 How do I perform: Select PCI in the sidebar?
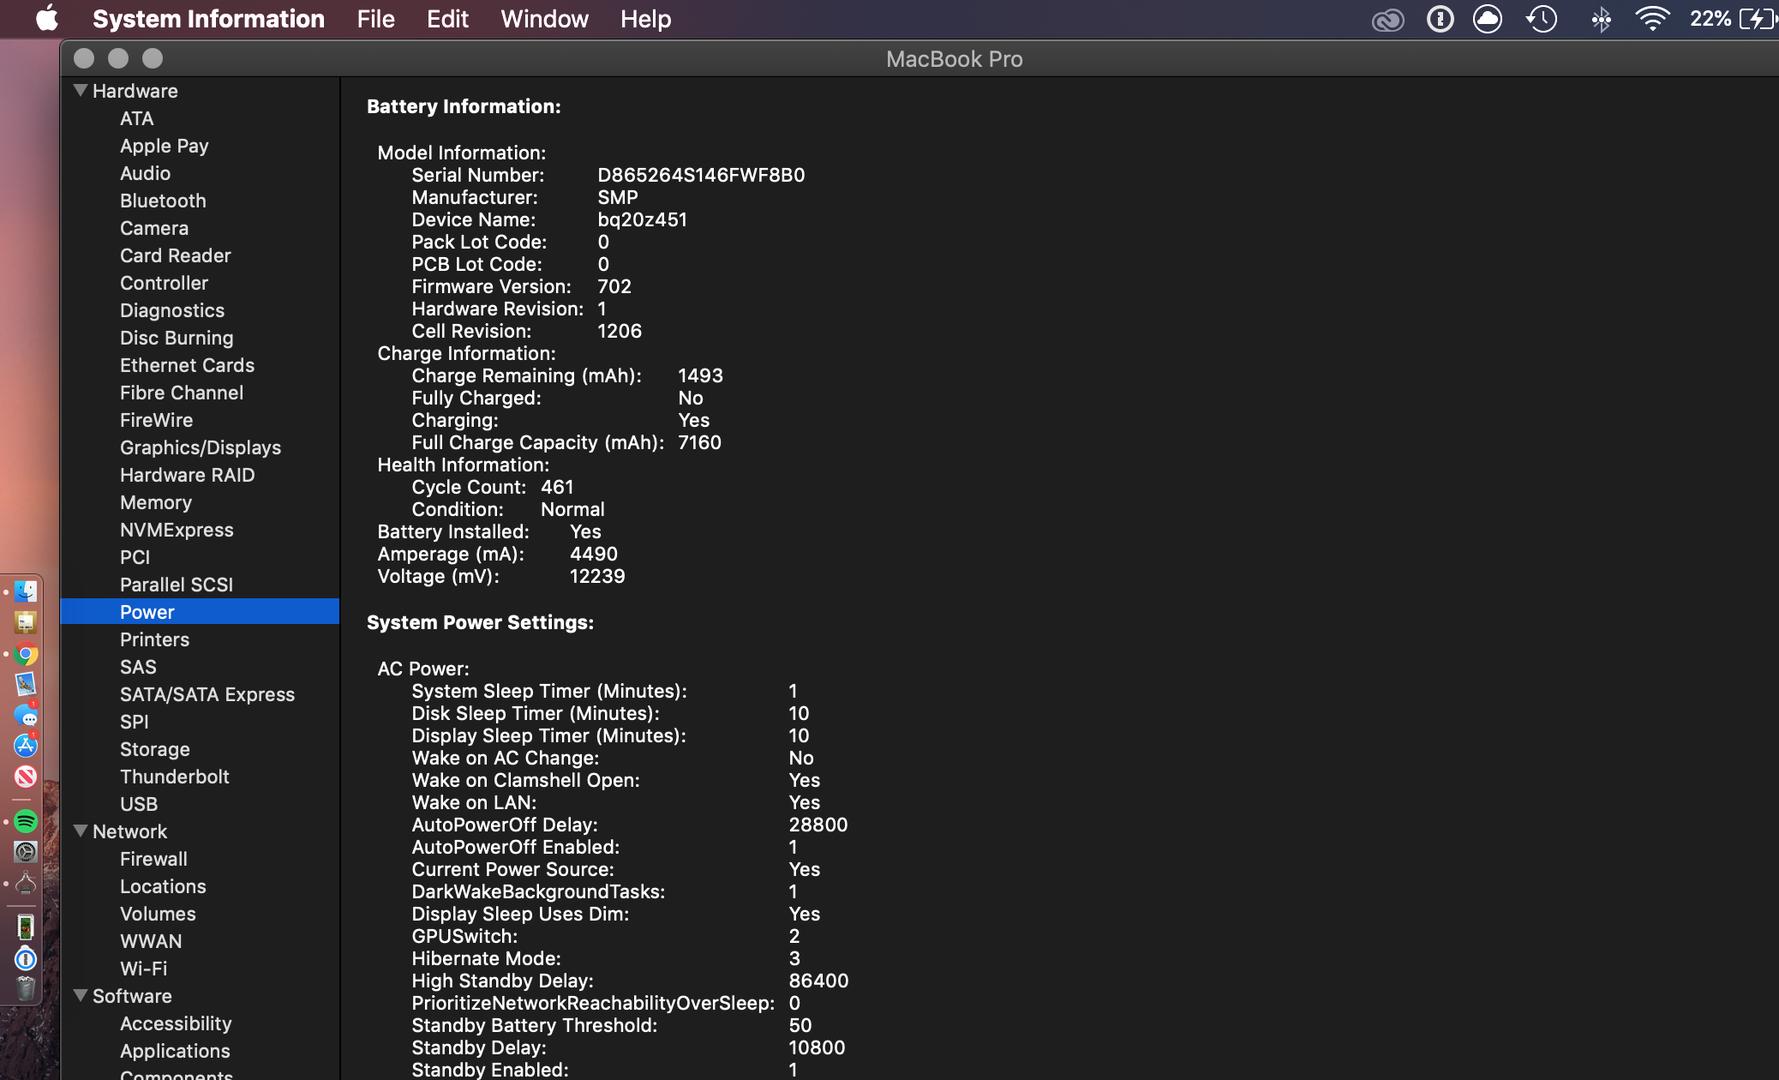tap(135, 558)
